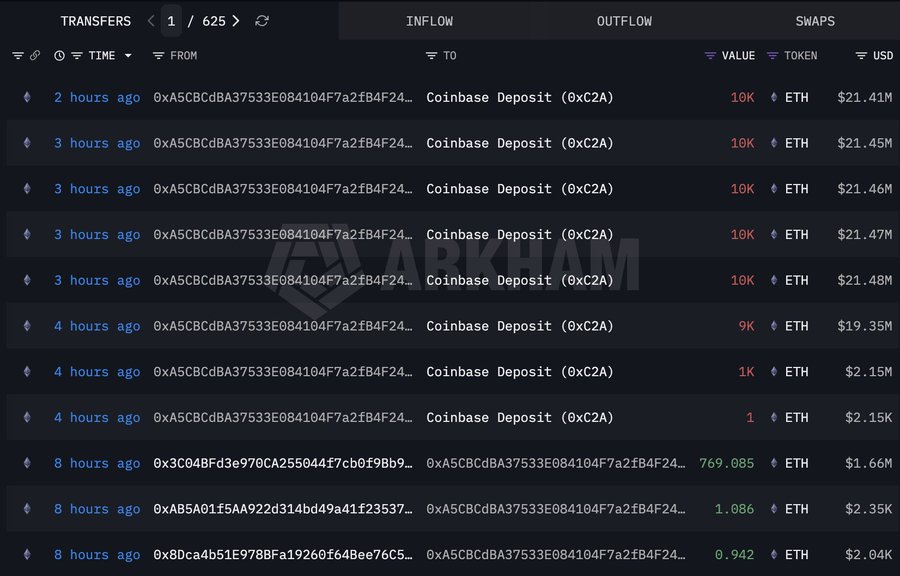
Task: Switch to the OUTFLOW tab
Action: click(x=624, y=21)
